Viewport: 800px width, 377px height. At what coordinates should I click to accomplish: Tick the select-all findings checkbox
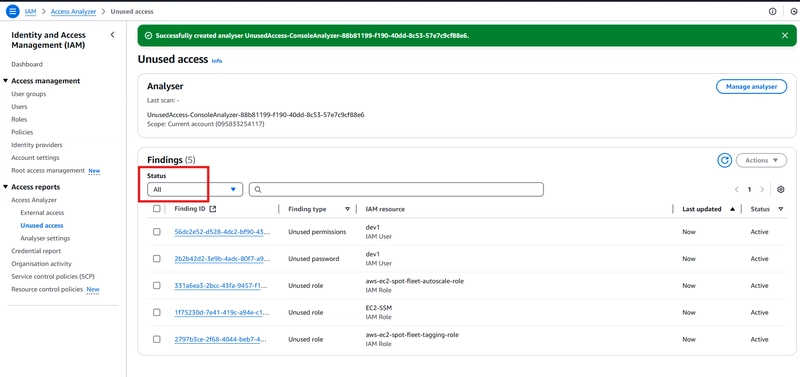pyautogui.click(x=157, y=209)
